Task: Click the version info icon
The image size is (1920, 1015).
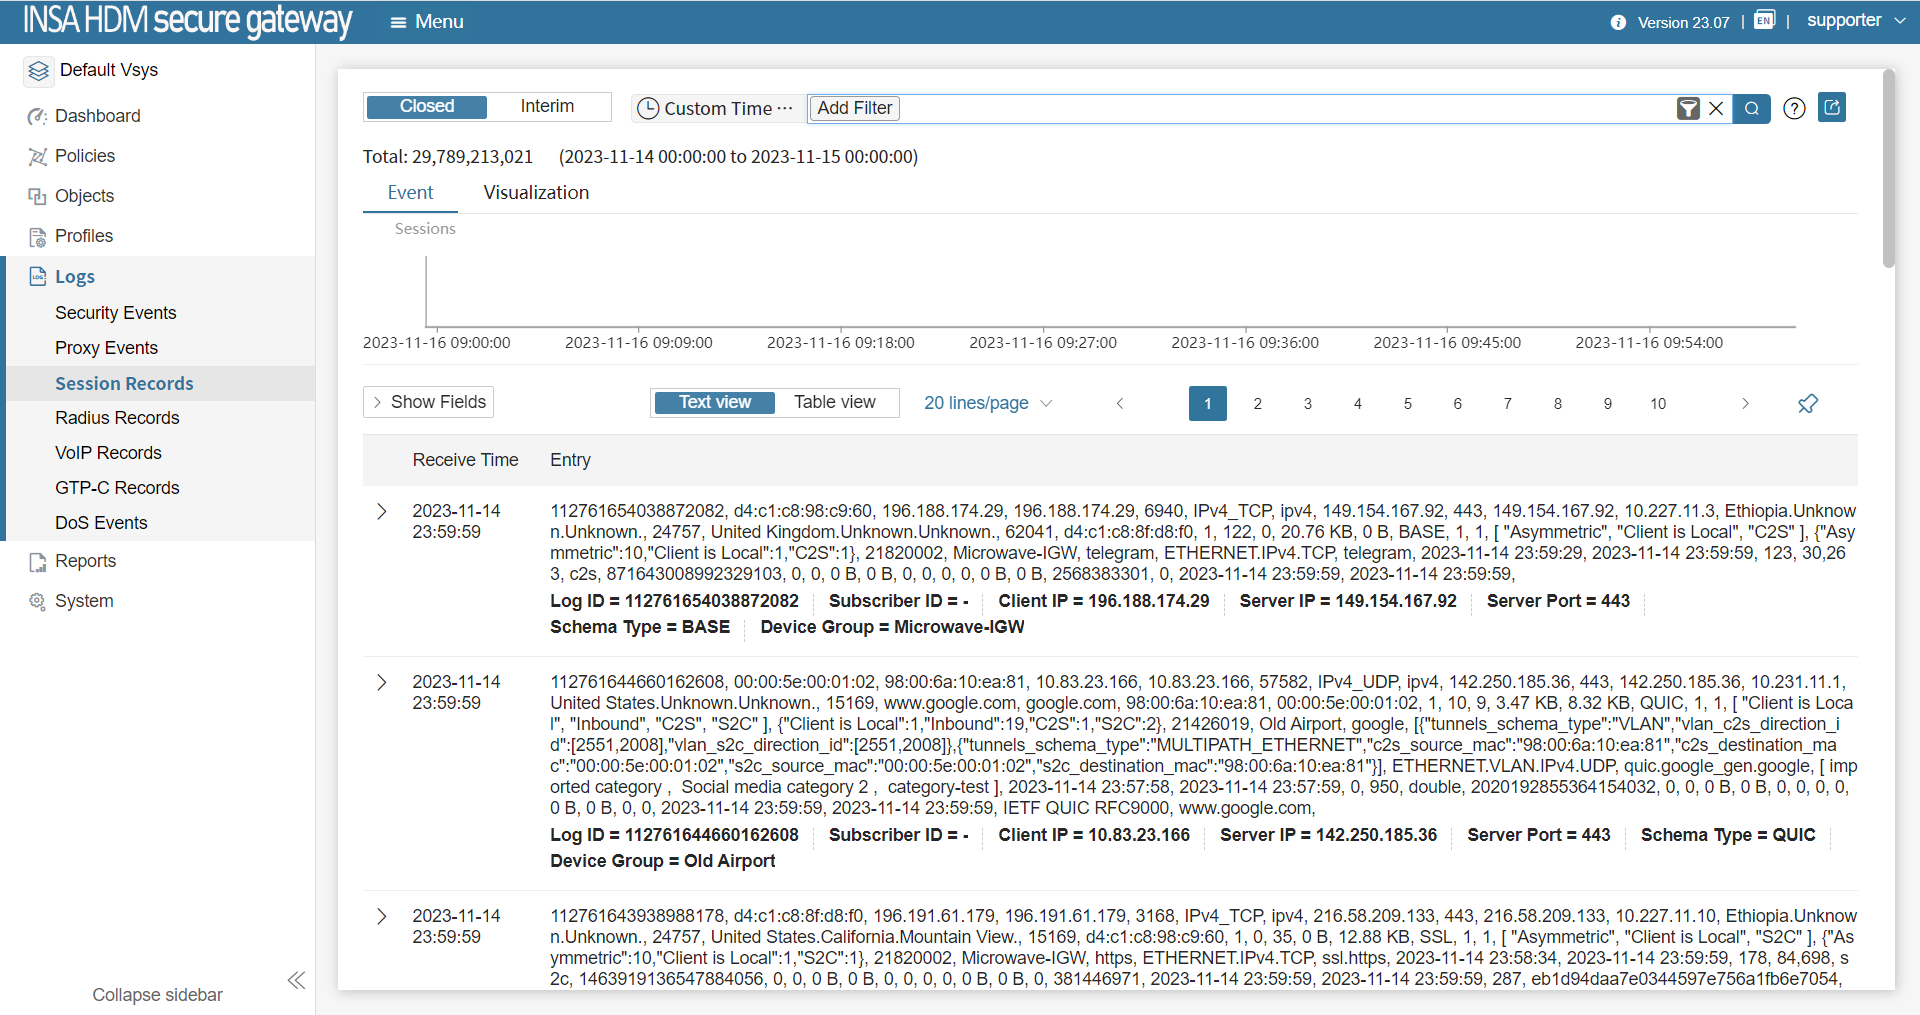Action: coord(1618,22)
